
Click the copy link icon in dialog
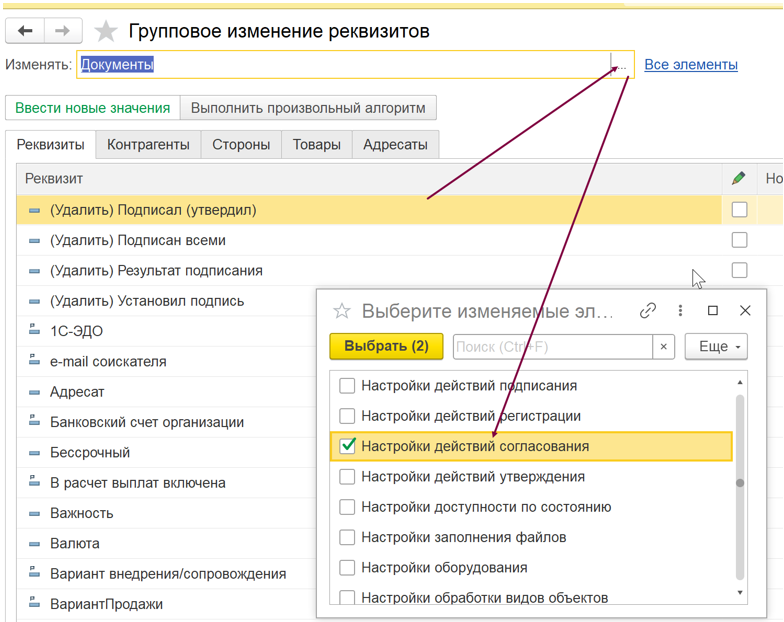648,311
